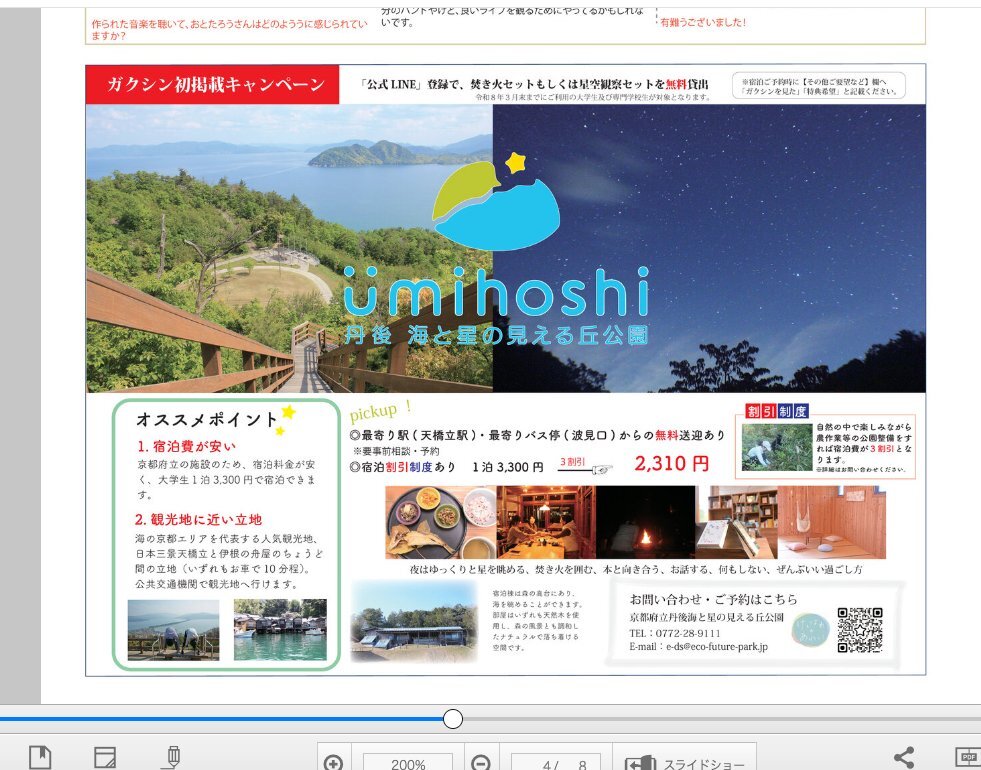Click the オススメポイント title
The height and width of the screenshot is (770, 981).
tap(206, 419)
